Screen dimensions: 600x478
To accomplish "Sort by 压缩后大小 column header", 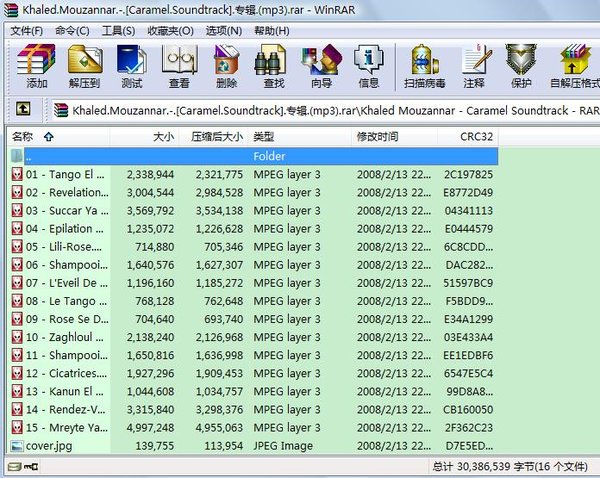I will tap(214, 137).
